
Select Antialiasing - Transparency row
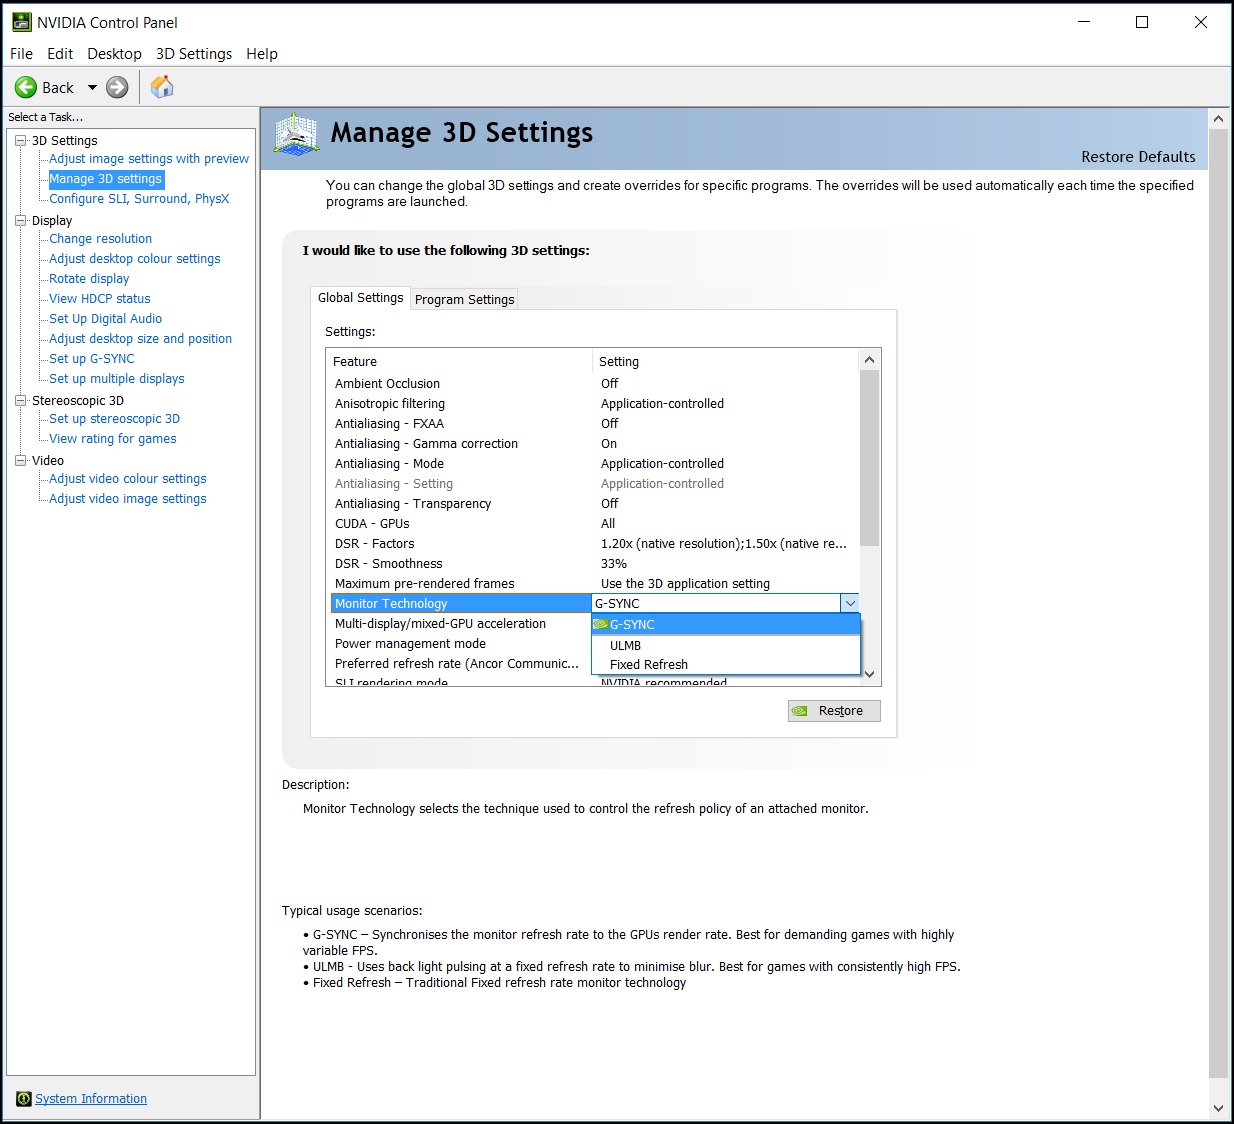click(593, 504)
